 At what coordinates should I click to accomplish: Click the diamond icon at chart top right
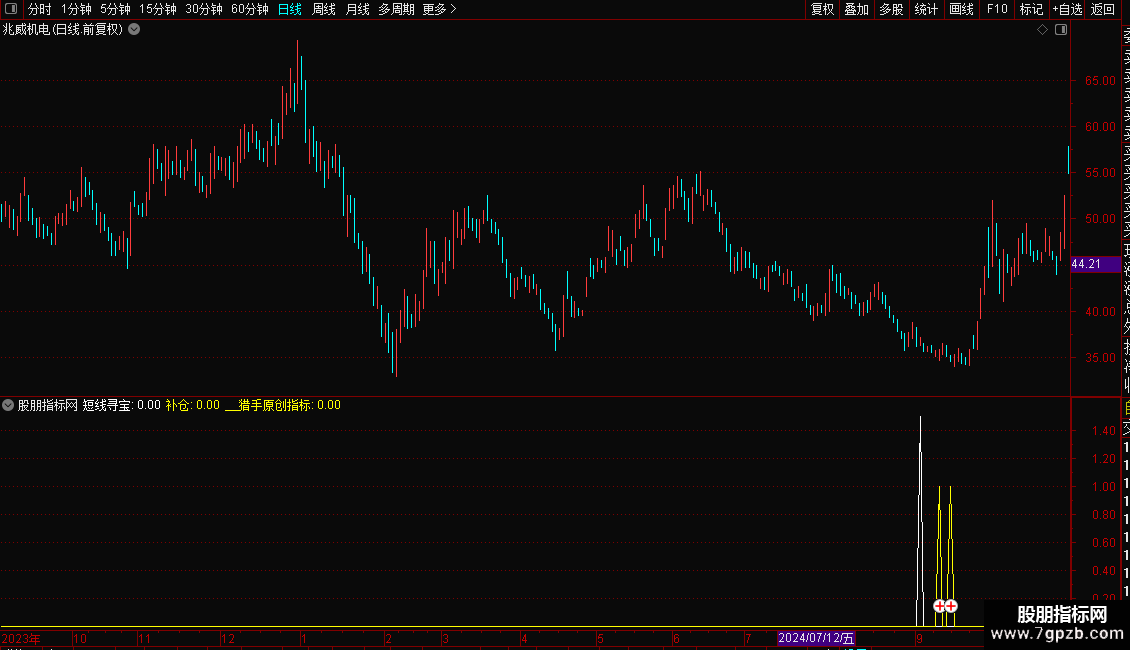(x=1042, y=30)
